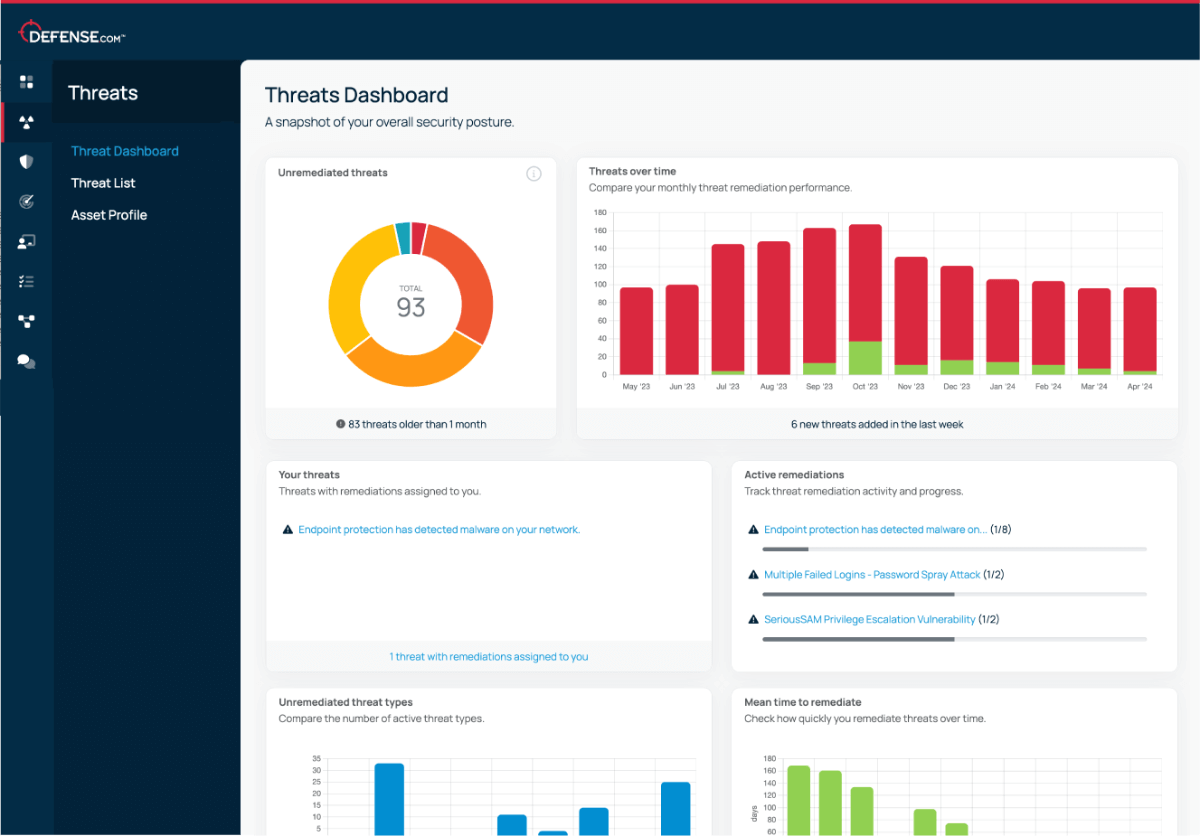
Task: Open the radar scan icon in sidebar
Action: pos(27,201)
